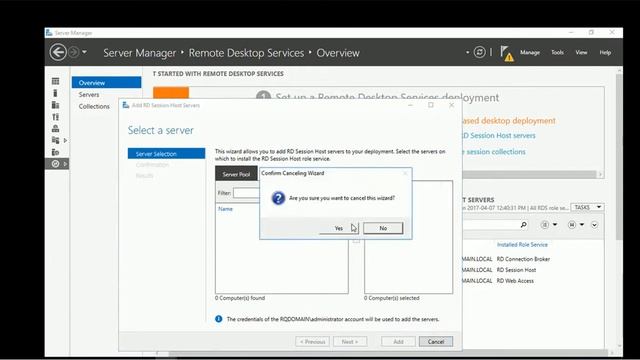The height and width of the screenshot is (360, 640).
Task: Close the Add RD Session Host Servers wizard
Action: click(x=451, y=105)
